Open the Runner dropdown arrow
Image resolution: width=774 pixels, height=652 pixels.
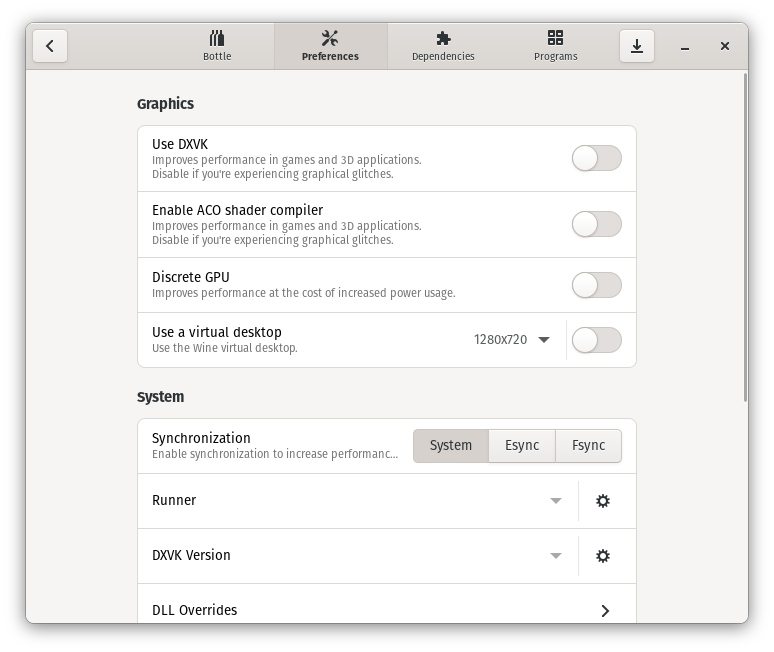point(555,501)
